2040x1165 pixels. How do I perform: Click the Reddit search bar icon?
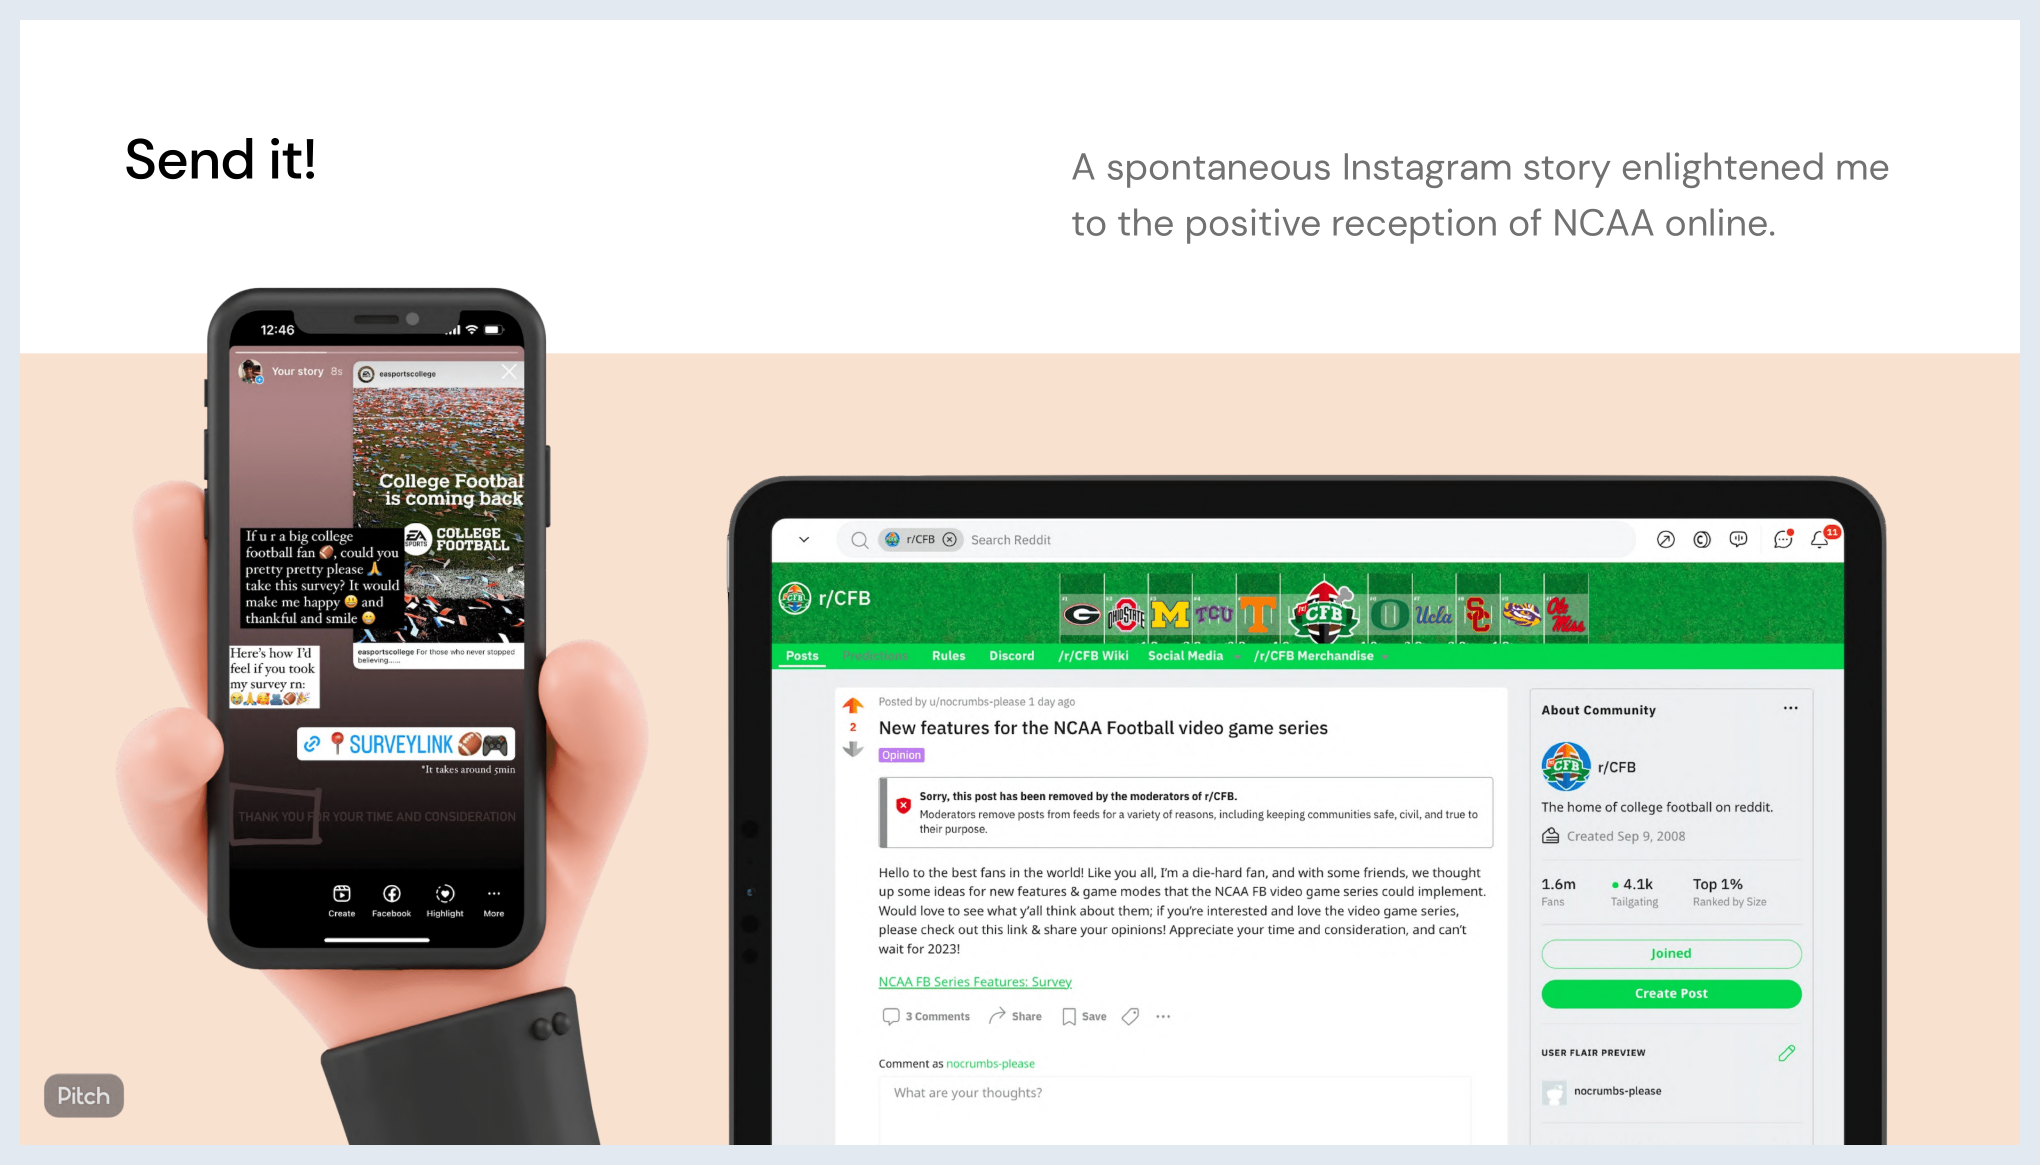pyautogui.click(x=859, y=540)
